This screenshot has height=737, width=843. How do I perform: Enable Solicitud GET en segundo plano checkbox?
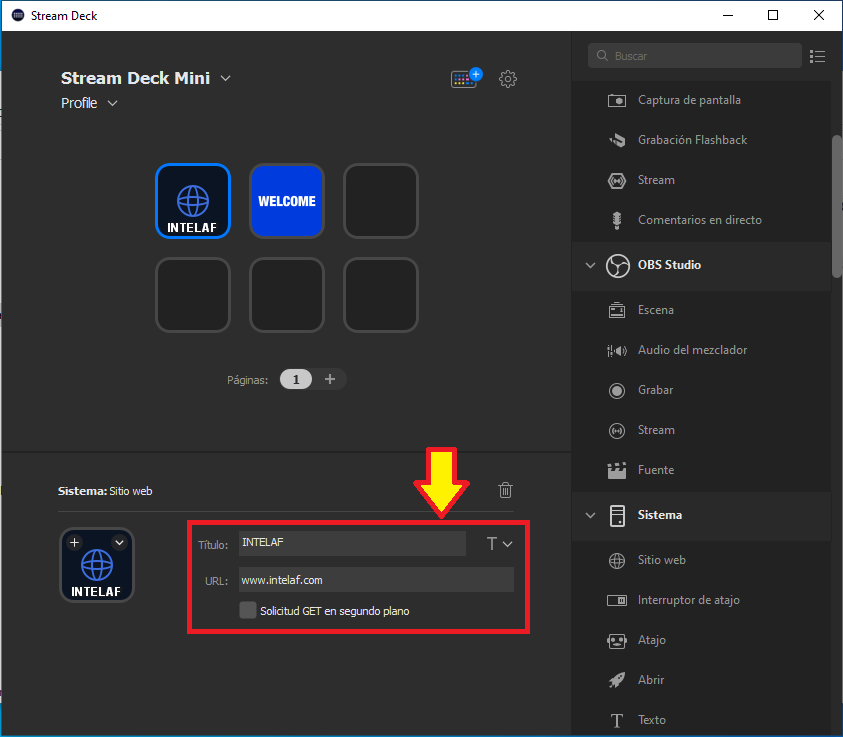click(x=248, y=610)
